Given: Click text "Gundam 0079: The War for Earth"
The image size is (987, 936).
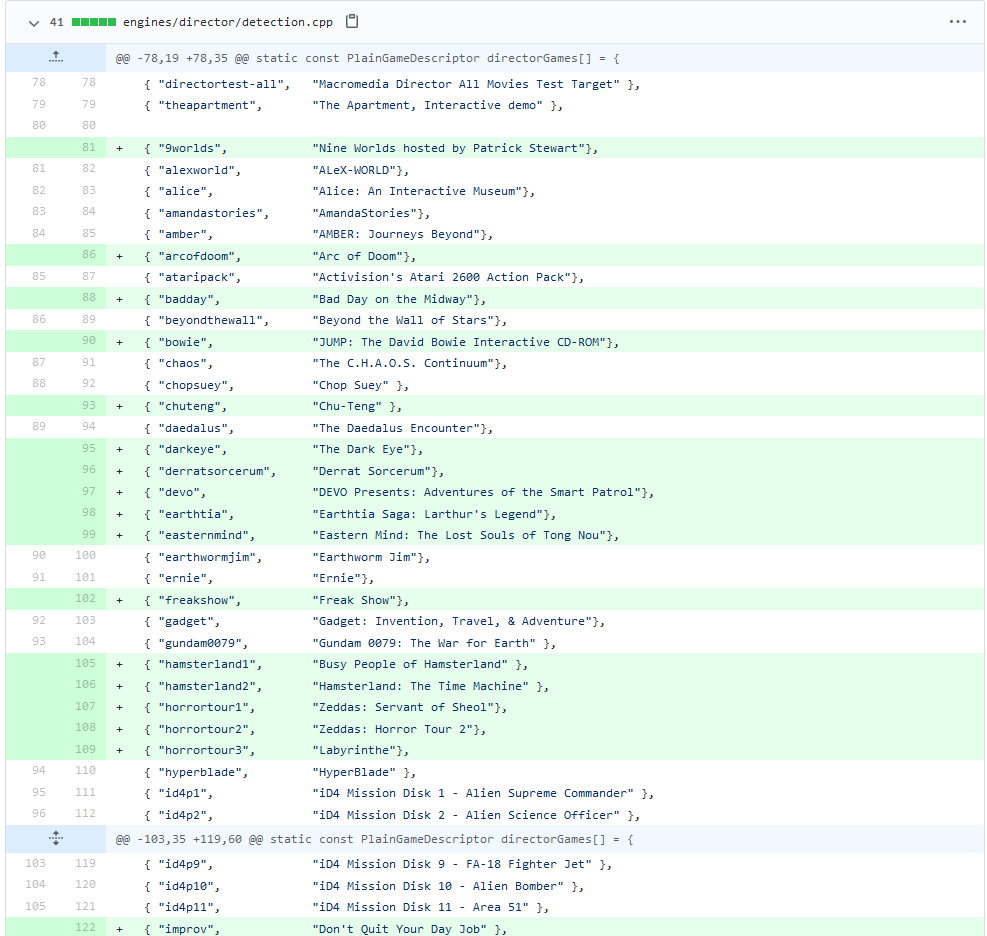Looking at the screenshot, I should (424, 643).
